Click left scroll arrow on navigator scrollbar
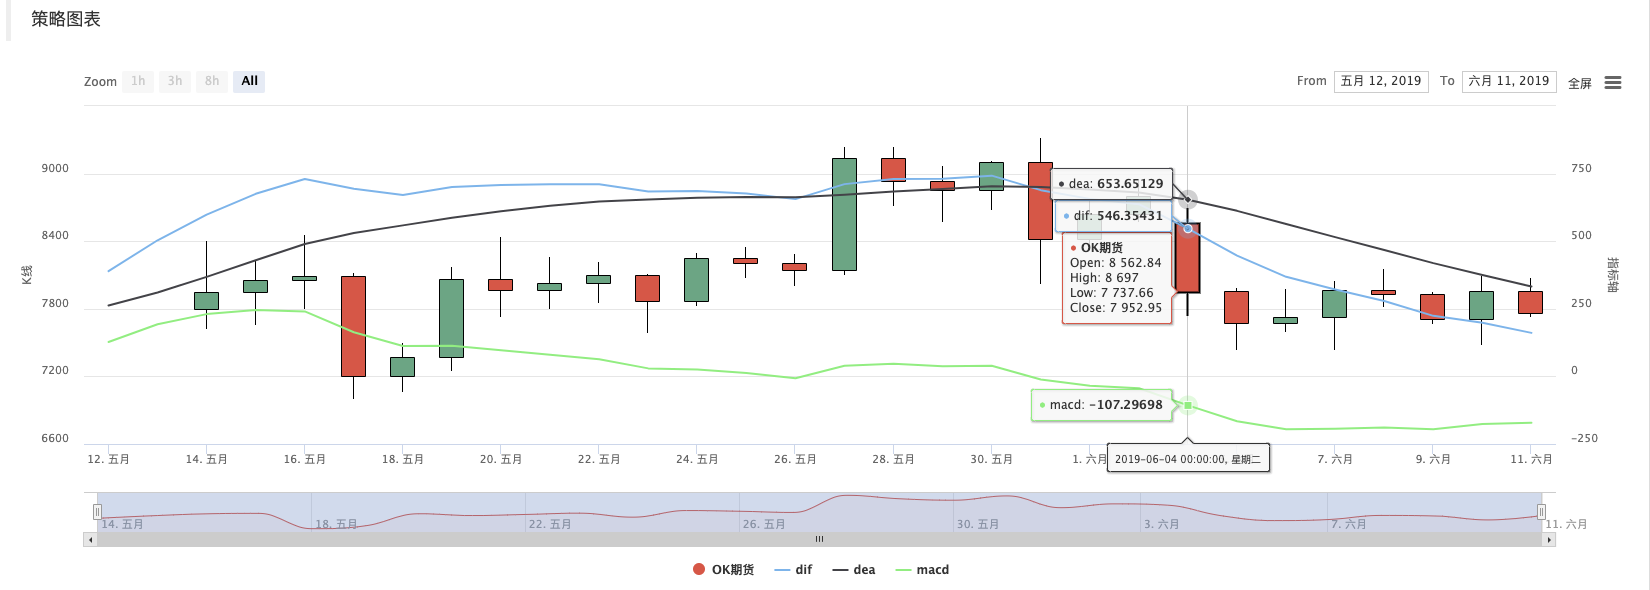The width and height of the screenshot is (1650, 590). point(90,539)
